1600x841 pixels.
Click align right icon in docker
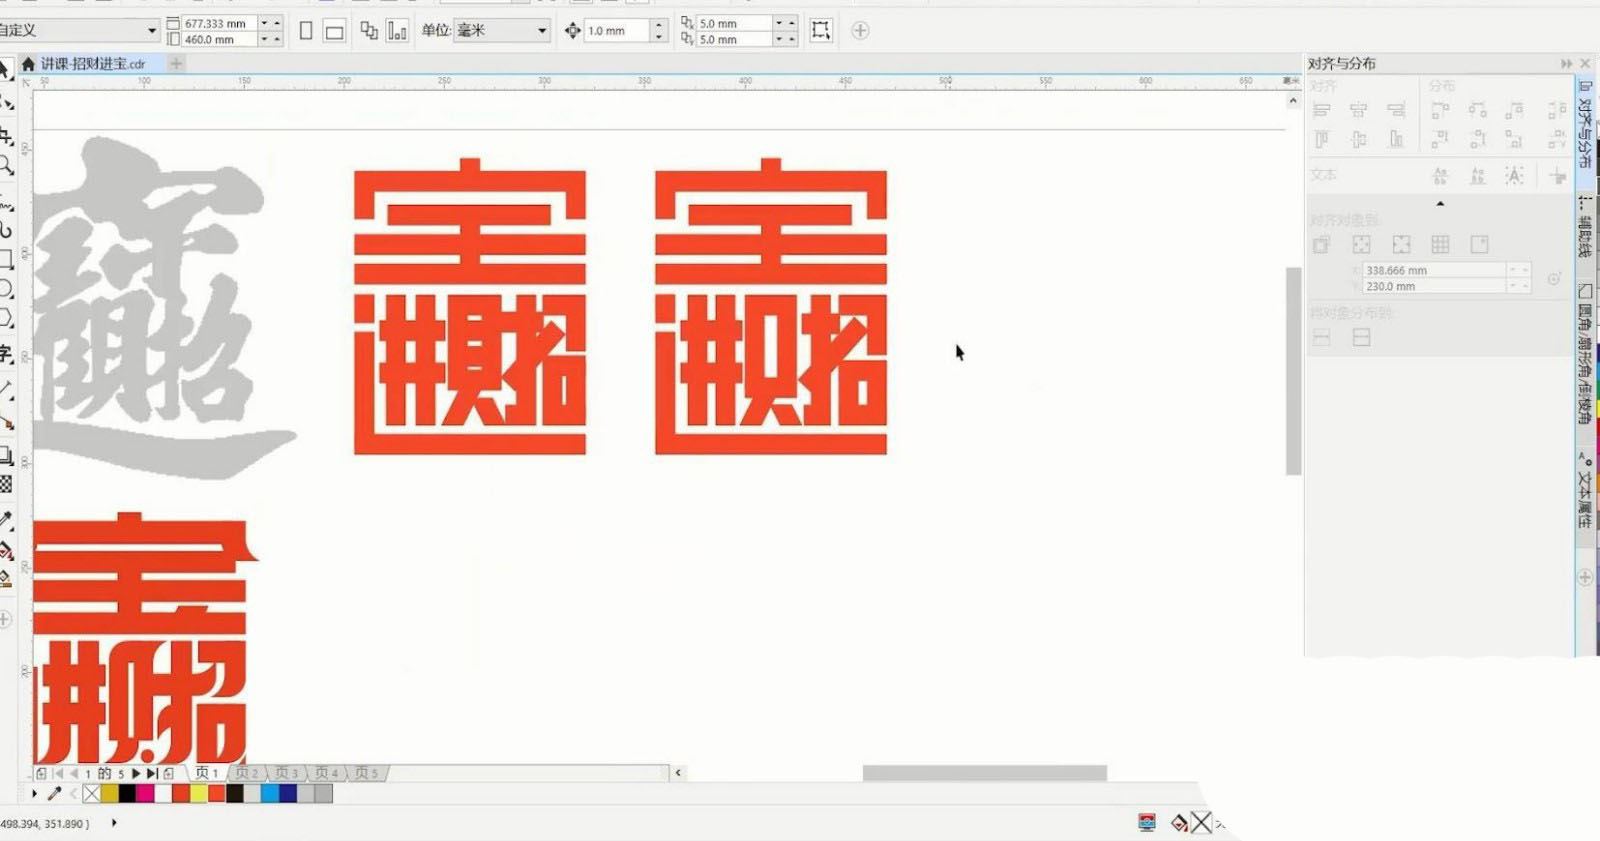(1396, 110)
